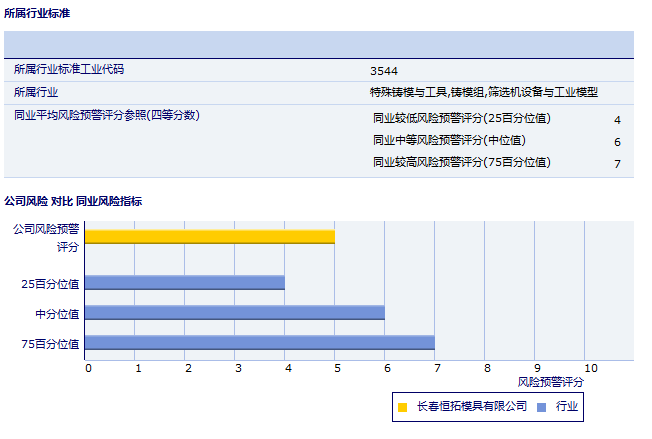Click the 特殊铸模与工具 industry description text
Image resolution: width=652 pixels, height=439 pixels.
[x=483, y=92]
